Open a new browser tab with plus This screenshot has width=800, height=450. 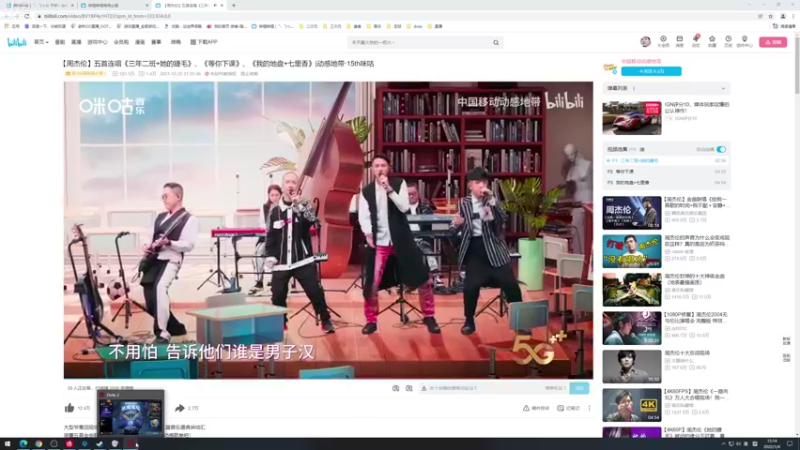coord(234,5)
